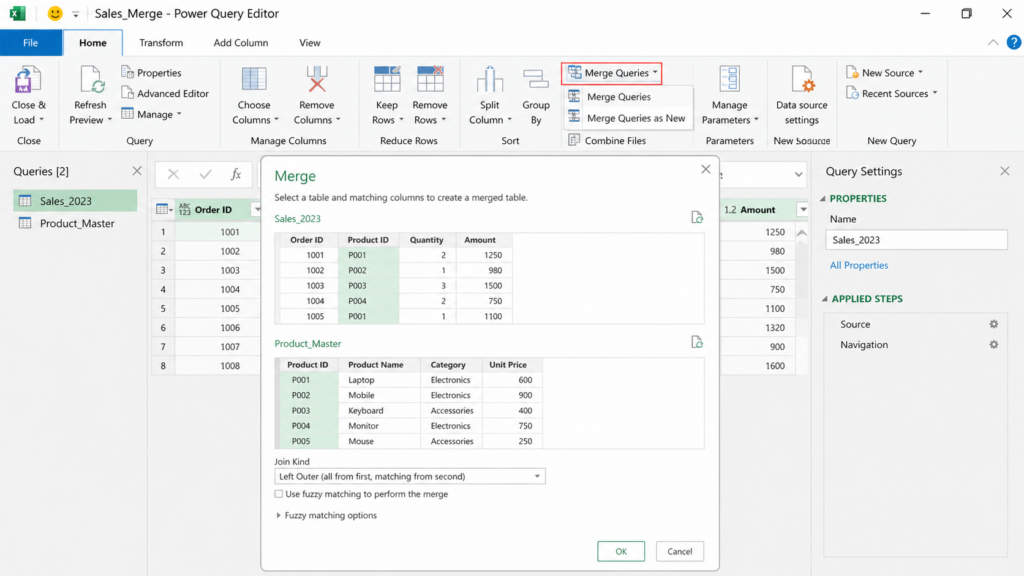Switch to the Transform tab
The height and width of the screenshot is (576, 1024).
click(x=161, y=42)
